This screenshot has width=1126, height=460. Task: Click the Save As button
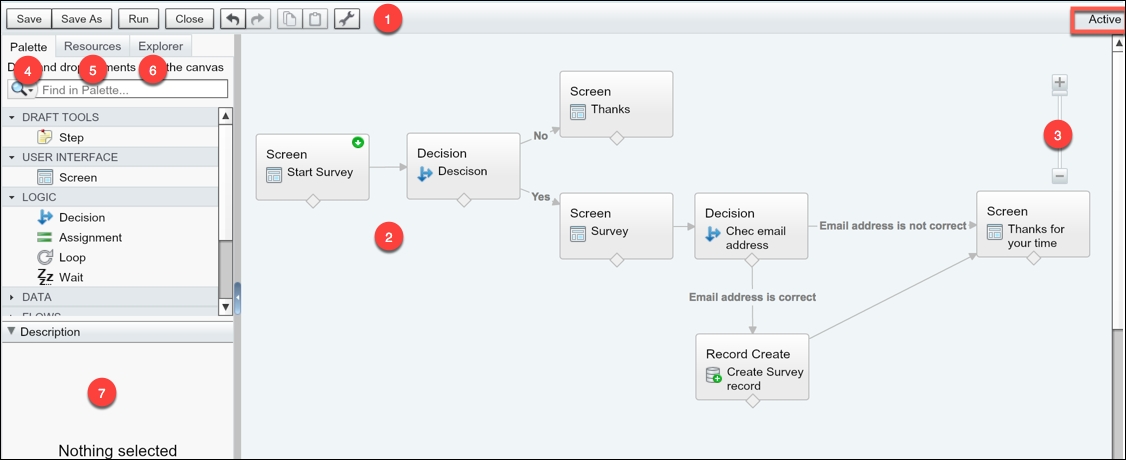(x=82, y=19)
